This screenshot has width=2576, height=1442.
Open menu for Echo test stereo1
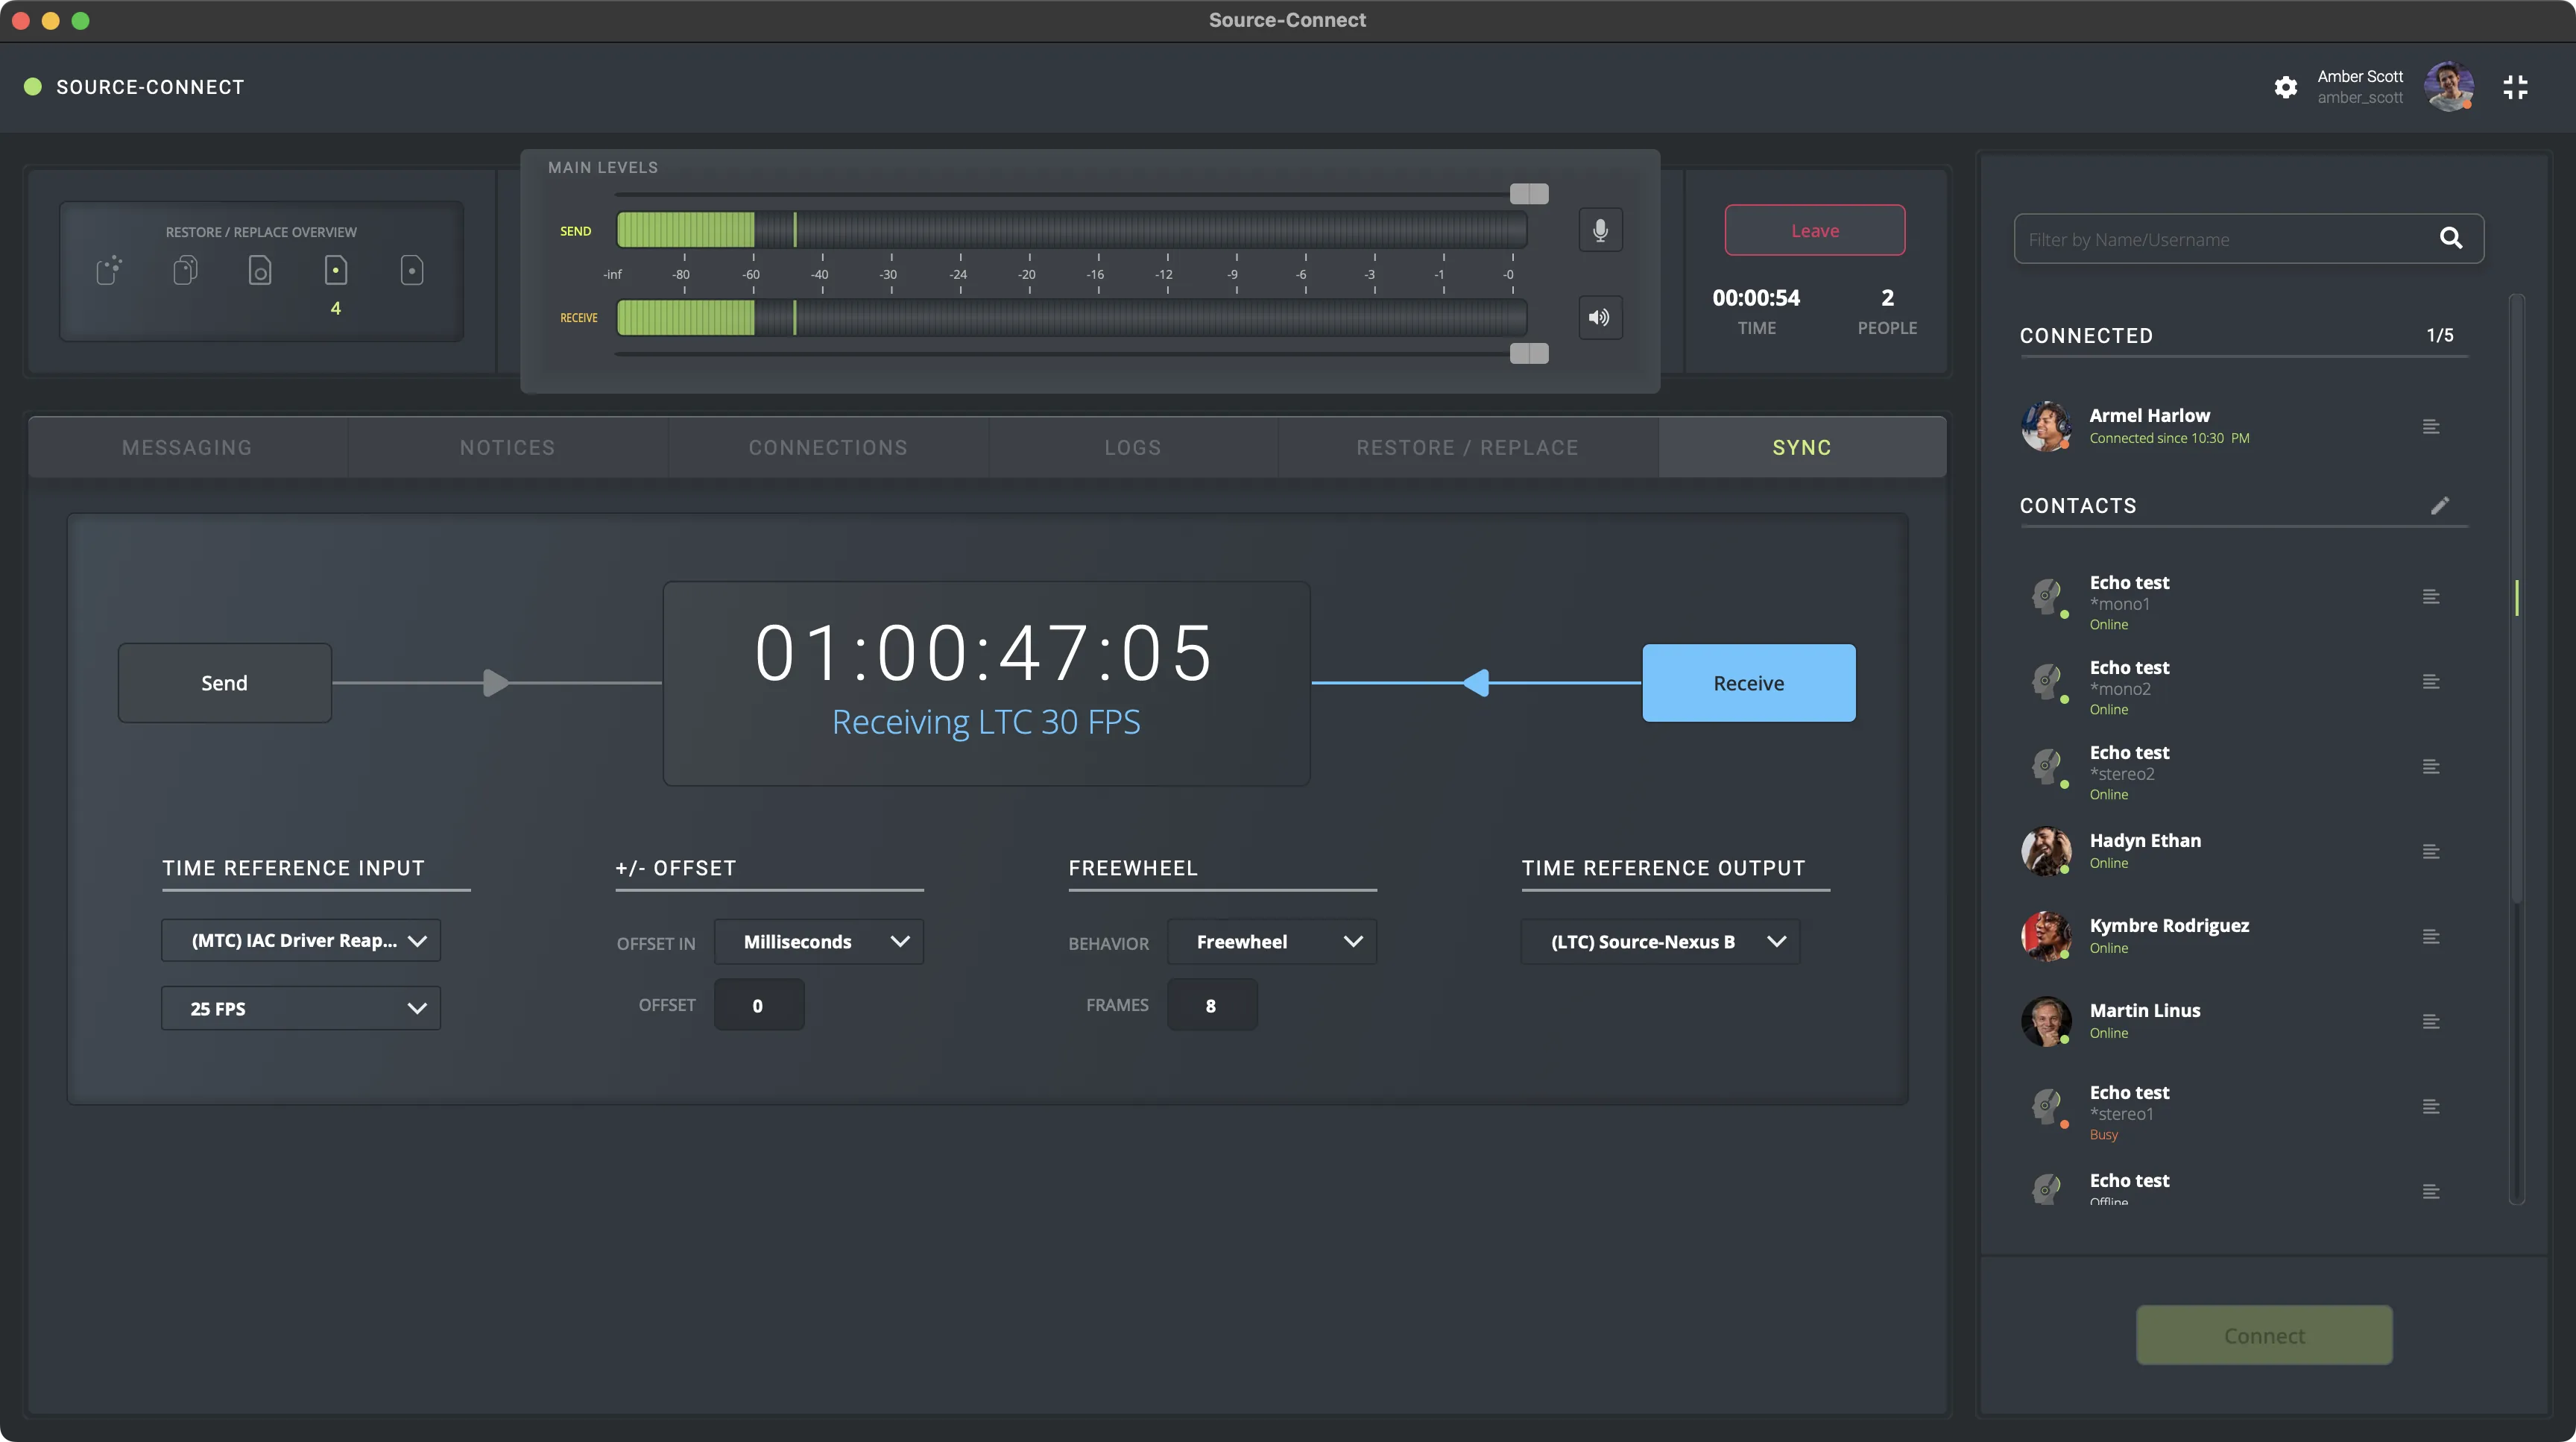tap(2431, 1107)
